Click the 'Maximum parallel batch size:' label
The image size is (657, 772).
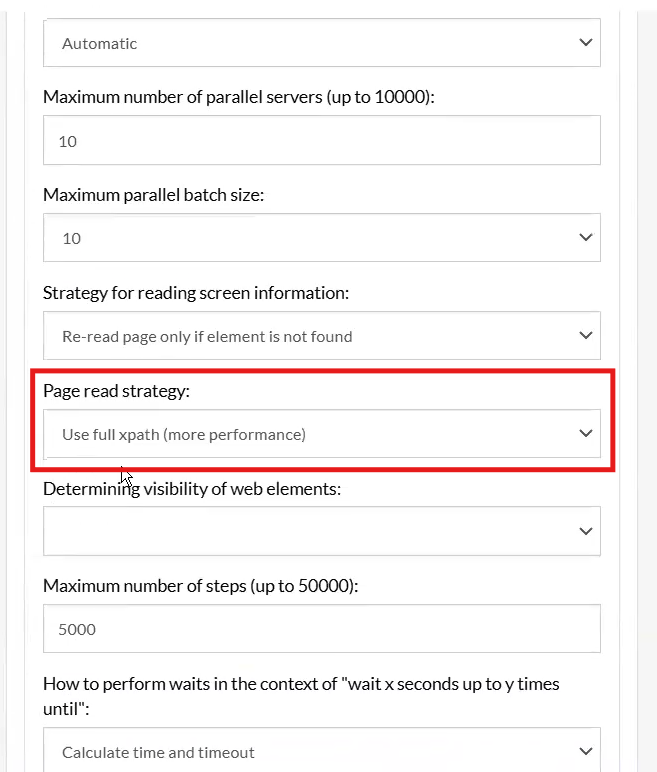click(x=153, y=195)
